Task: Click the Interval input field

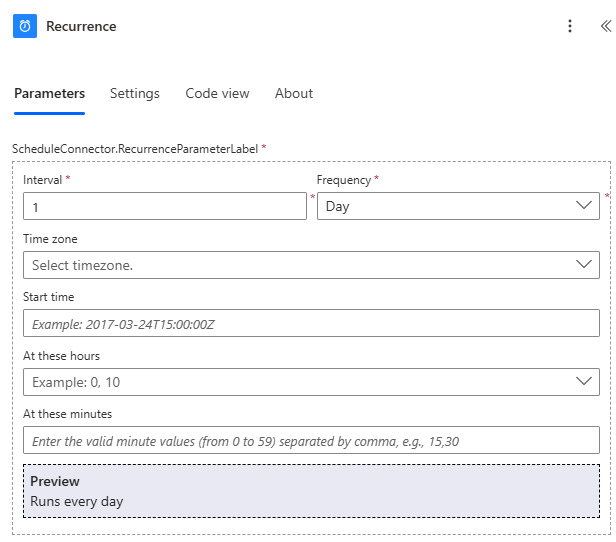Action: (x=164, y=207)
